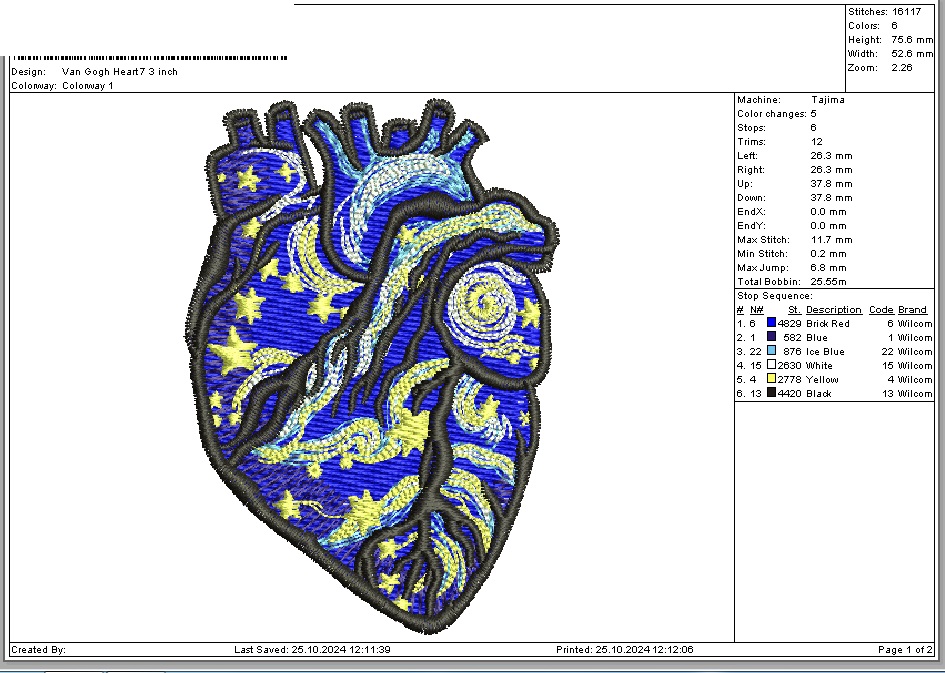Click the 'Stop Sequence:' heading

pyautogui.click(x=774, y=296)
